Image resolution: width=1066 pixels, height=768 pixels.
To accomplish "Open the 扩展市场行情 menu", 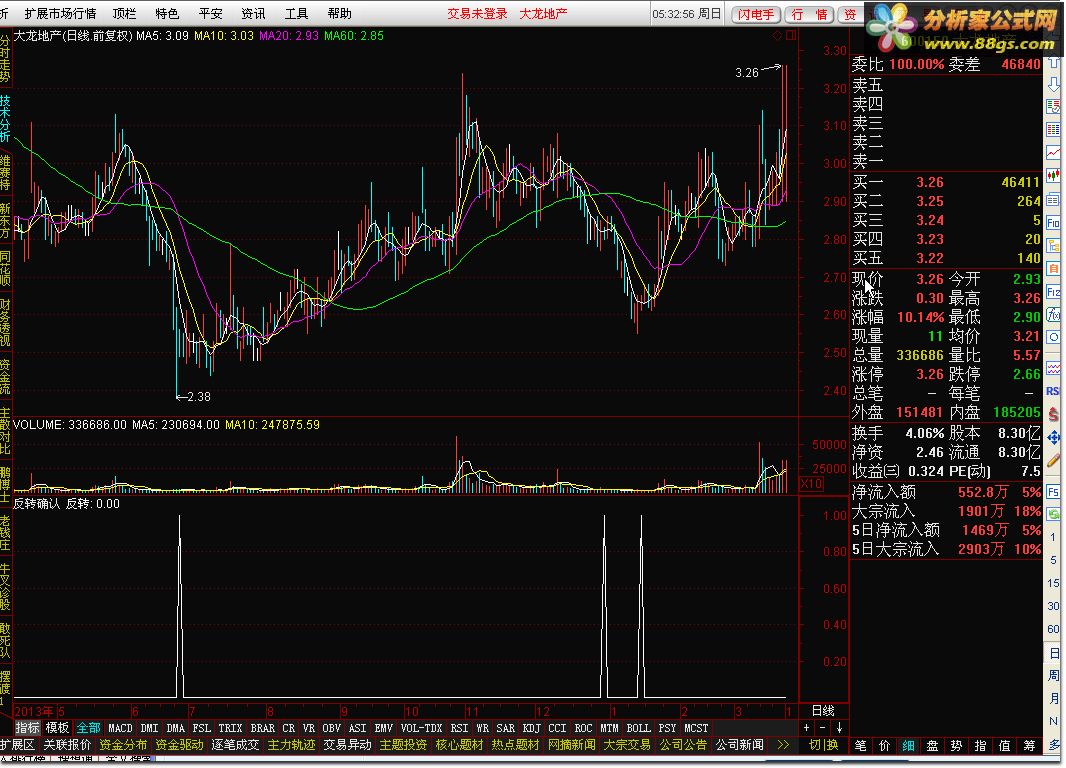I will (61, 14).
